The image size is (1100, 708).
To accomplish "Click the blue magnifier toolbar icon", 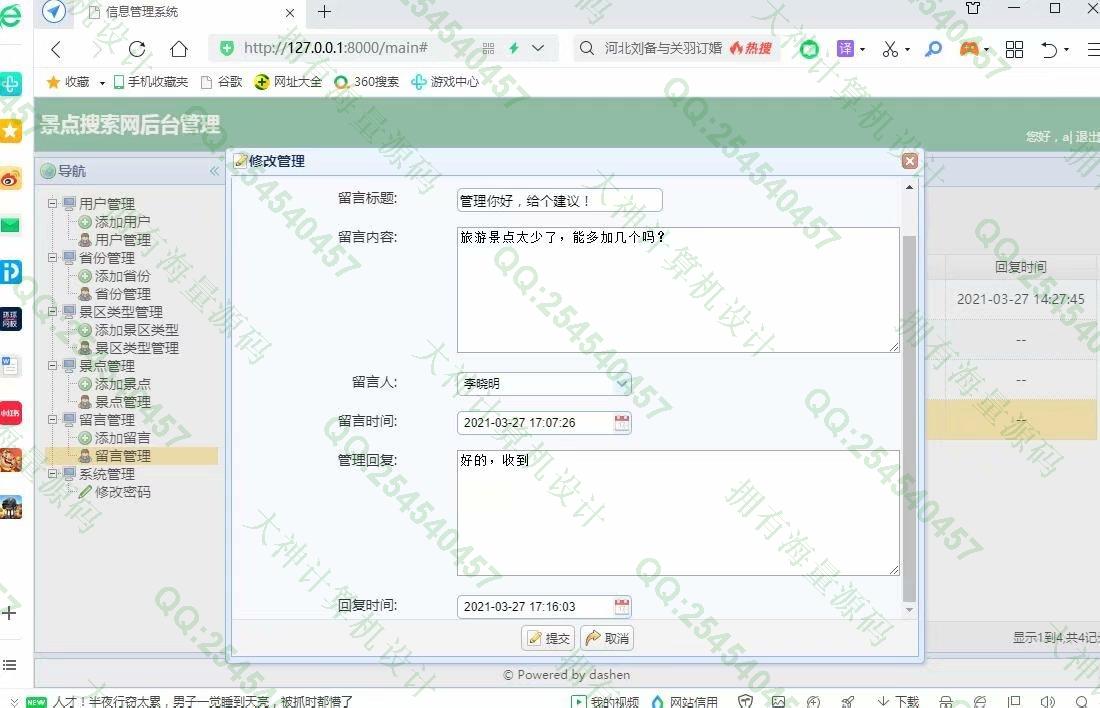I will point(933,48).
